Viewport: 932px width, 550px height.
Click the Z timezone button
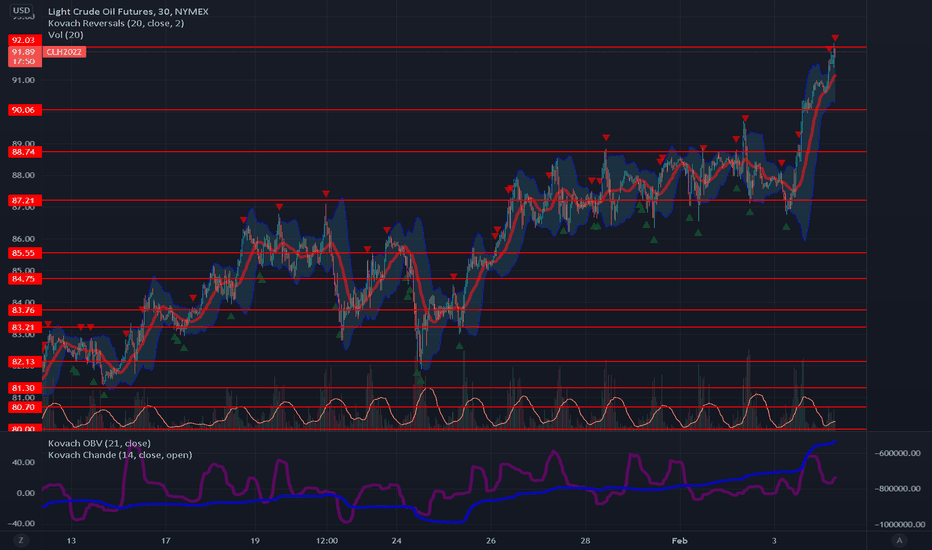21,540
